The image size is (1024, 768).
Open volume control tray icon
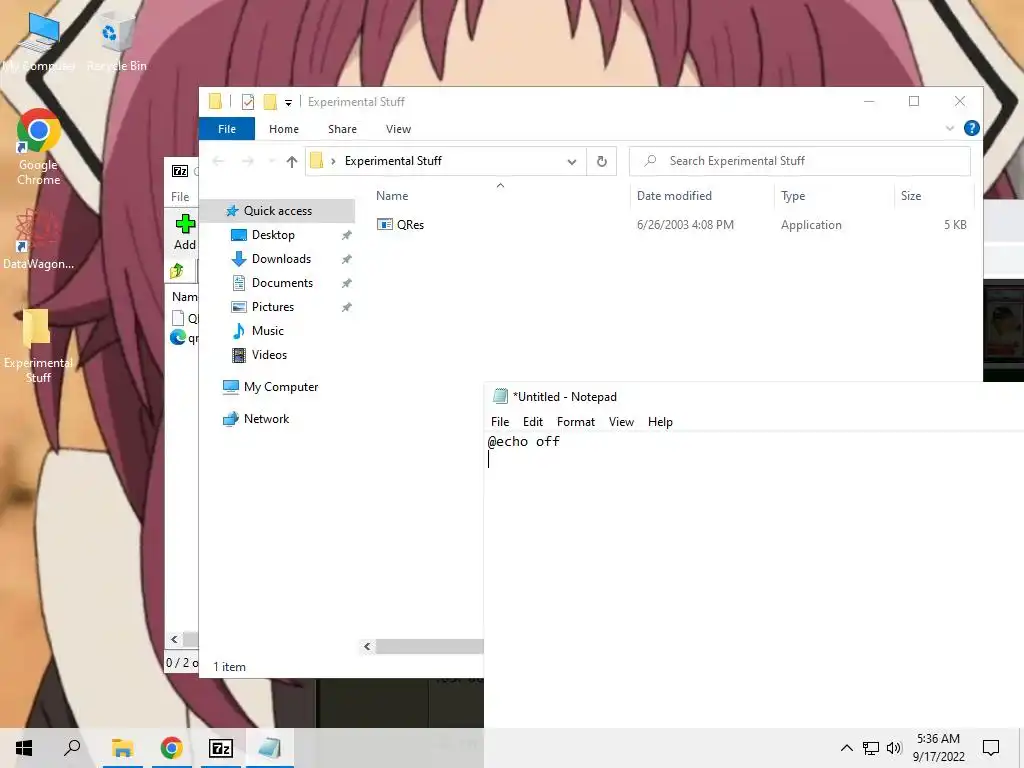click(894, 748)
